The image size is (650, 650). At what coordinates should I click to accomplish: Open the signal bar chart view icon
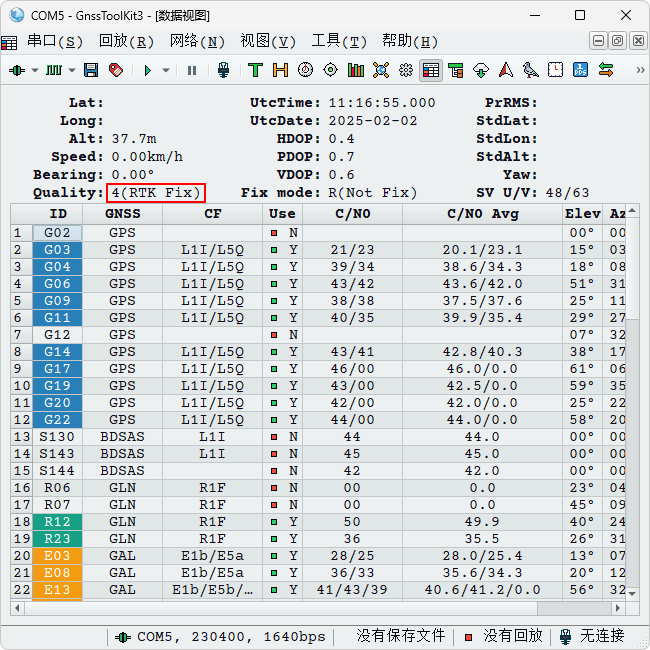[x=356, y=70]
